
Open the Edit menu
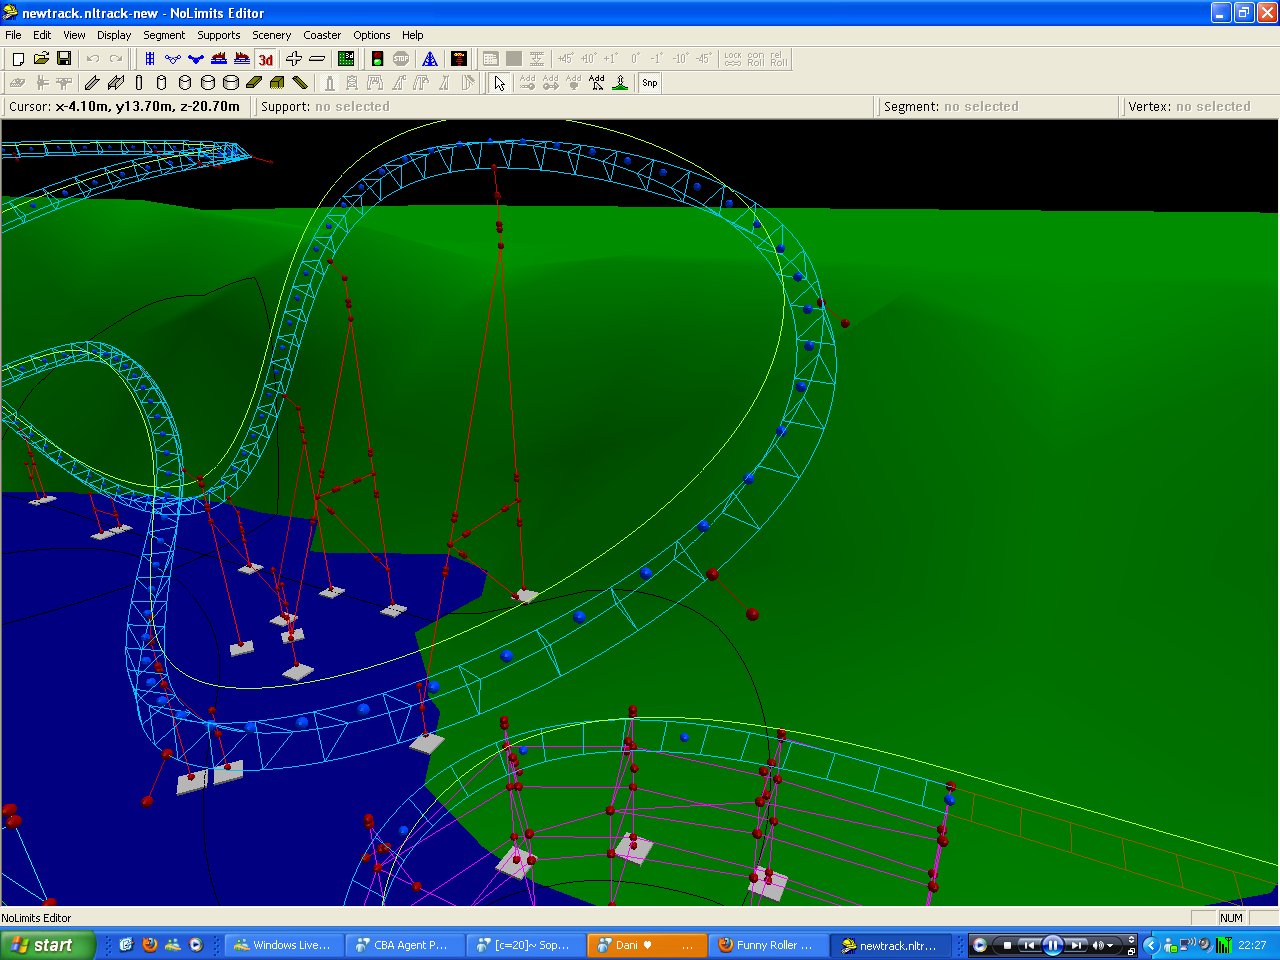[42, 35]
